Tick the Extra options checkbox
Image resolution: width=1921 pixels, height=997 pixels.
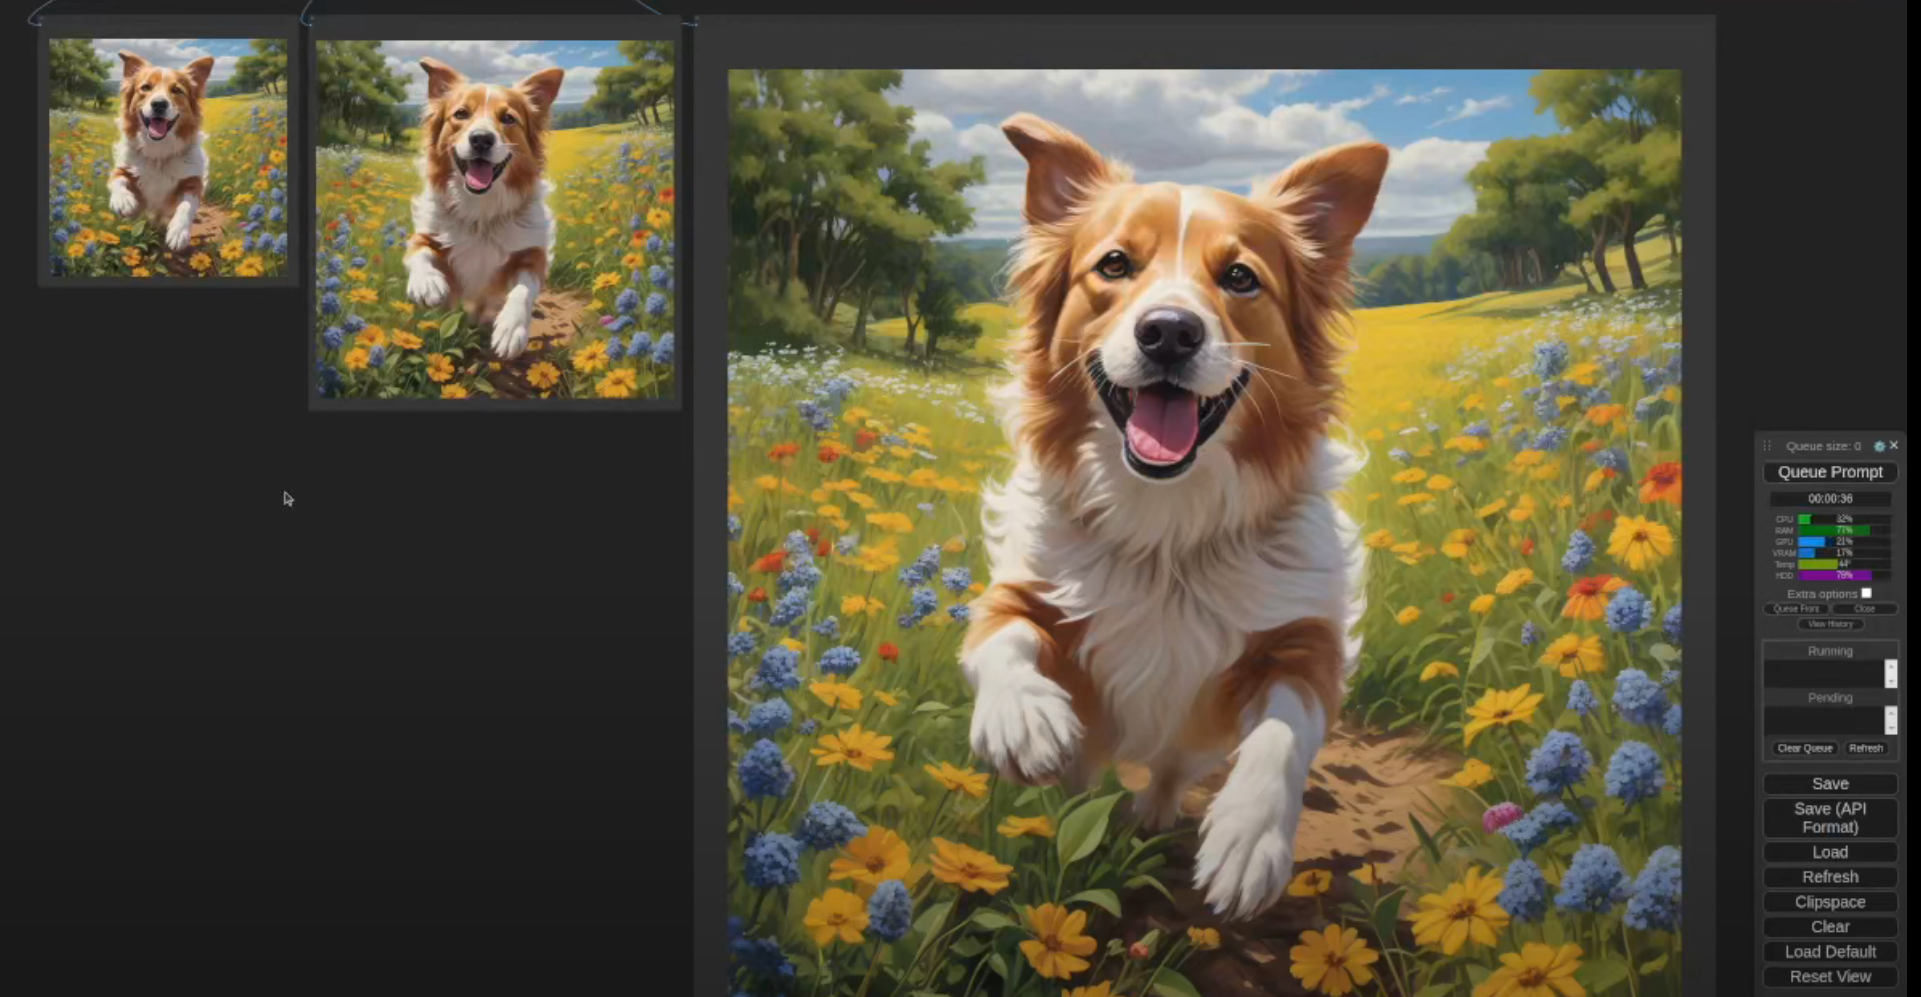(x=1866, y=593)
